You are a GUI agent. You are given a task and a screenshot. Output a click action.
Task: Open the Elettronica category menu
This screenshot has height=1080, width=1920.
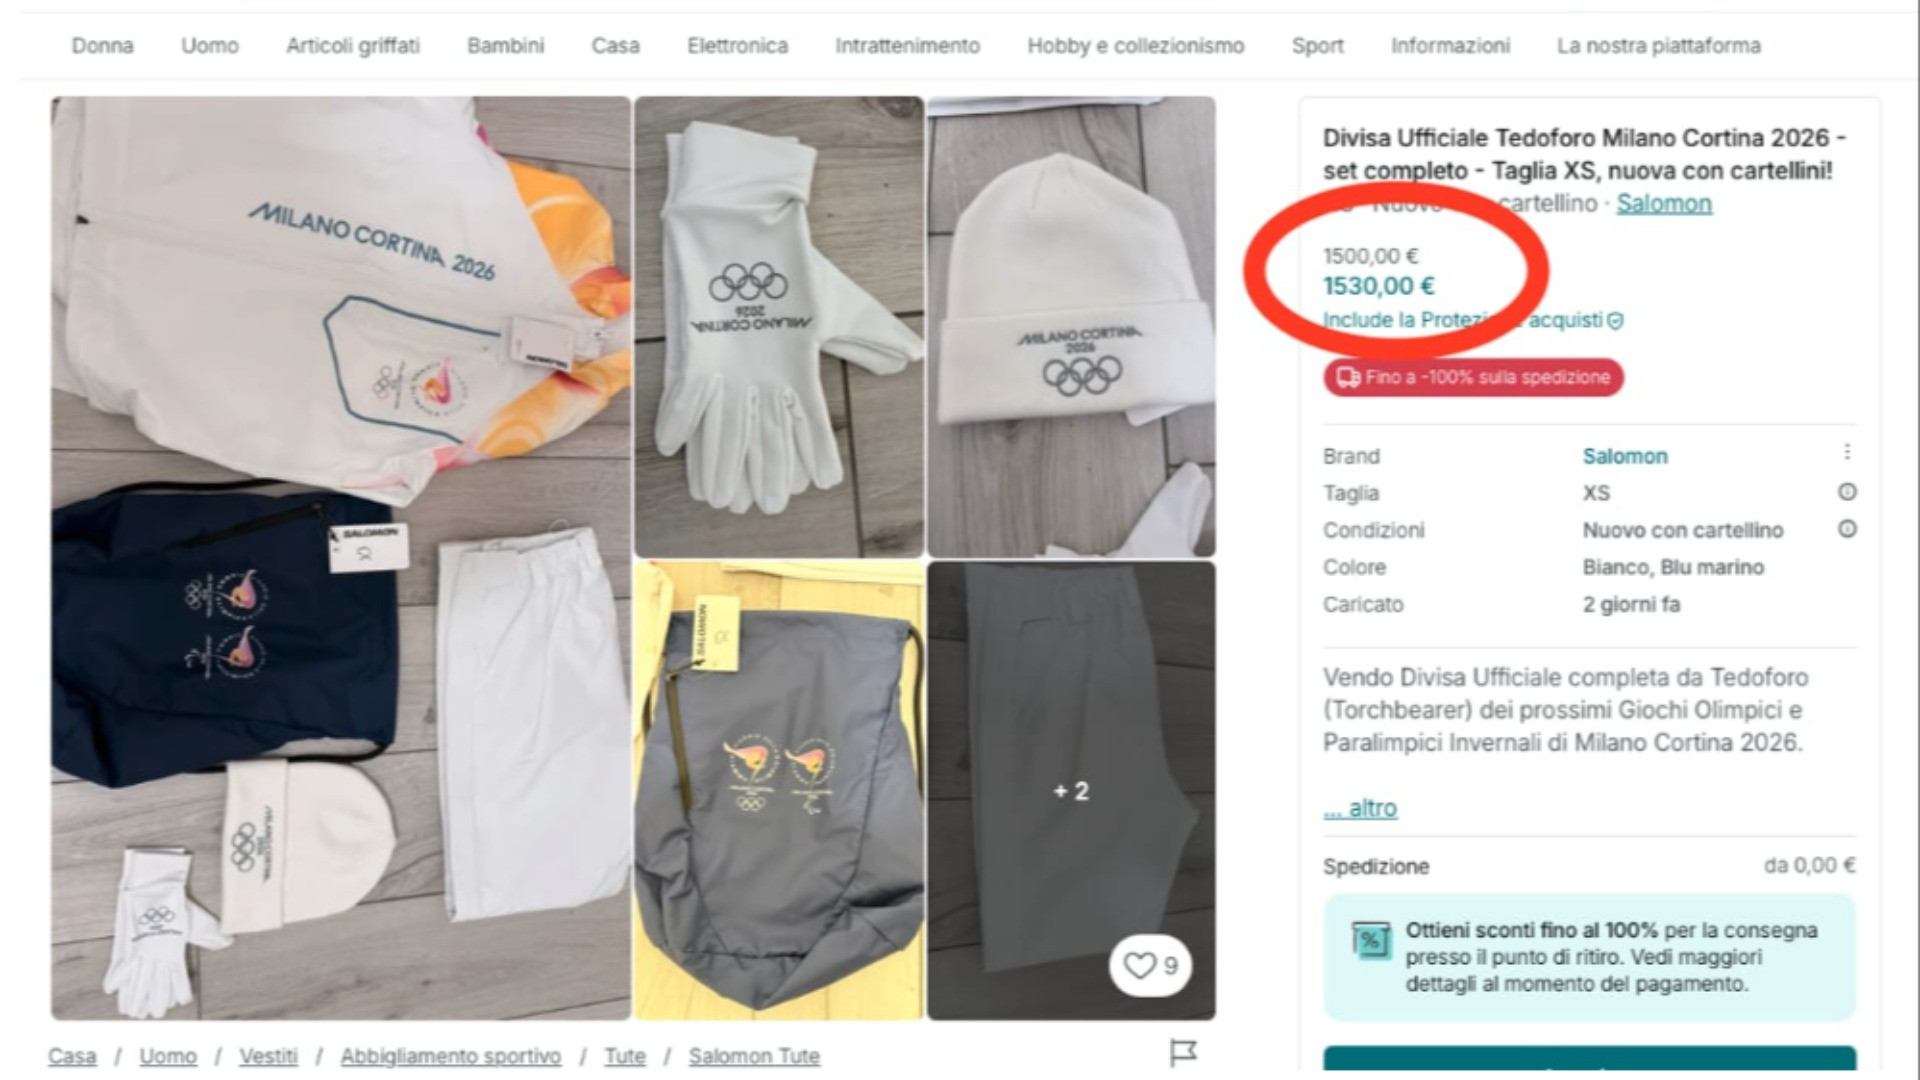737,46
